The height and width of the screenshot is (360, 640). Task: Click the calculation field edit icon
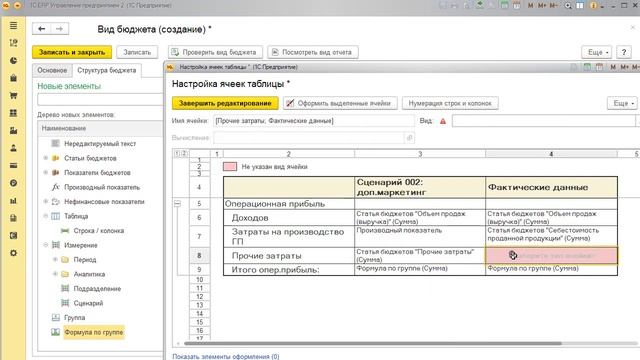click(x=409, y=138)
